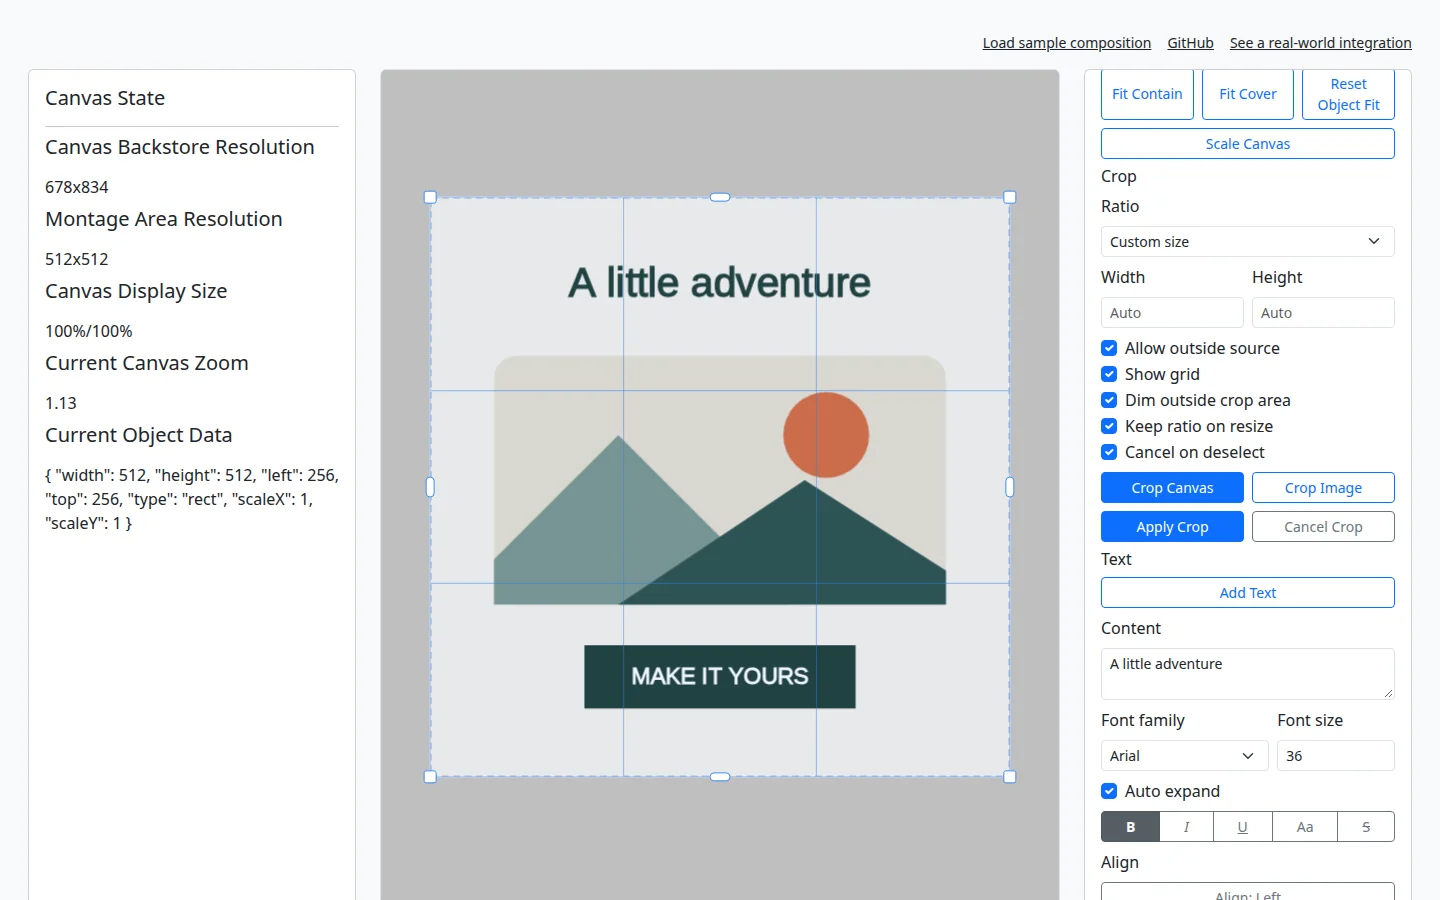Click the Current Object Data JSON text
The image size is (1440, 900).
click(x=192, y=499)
